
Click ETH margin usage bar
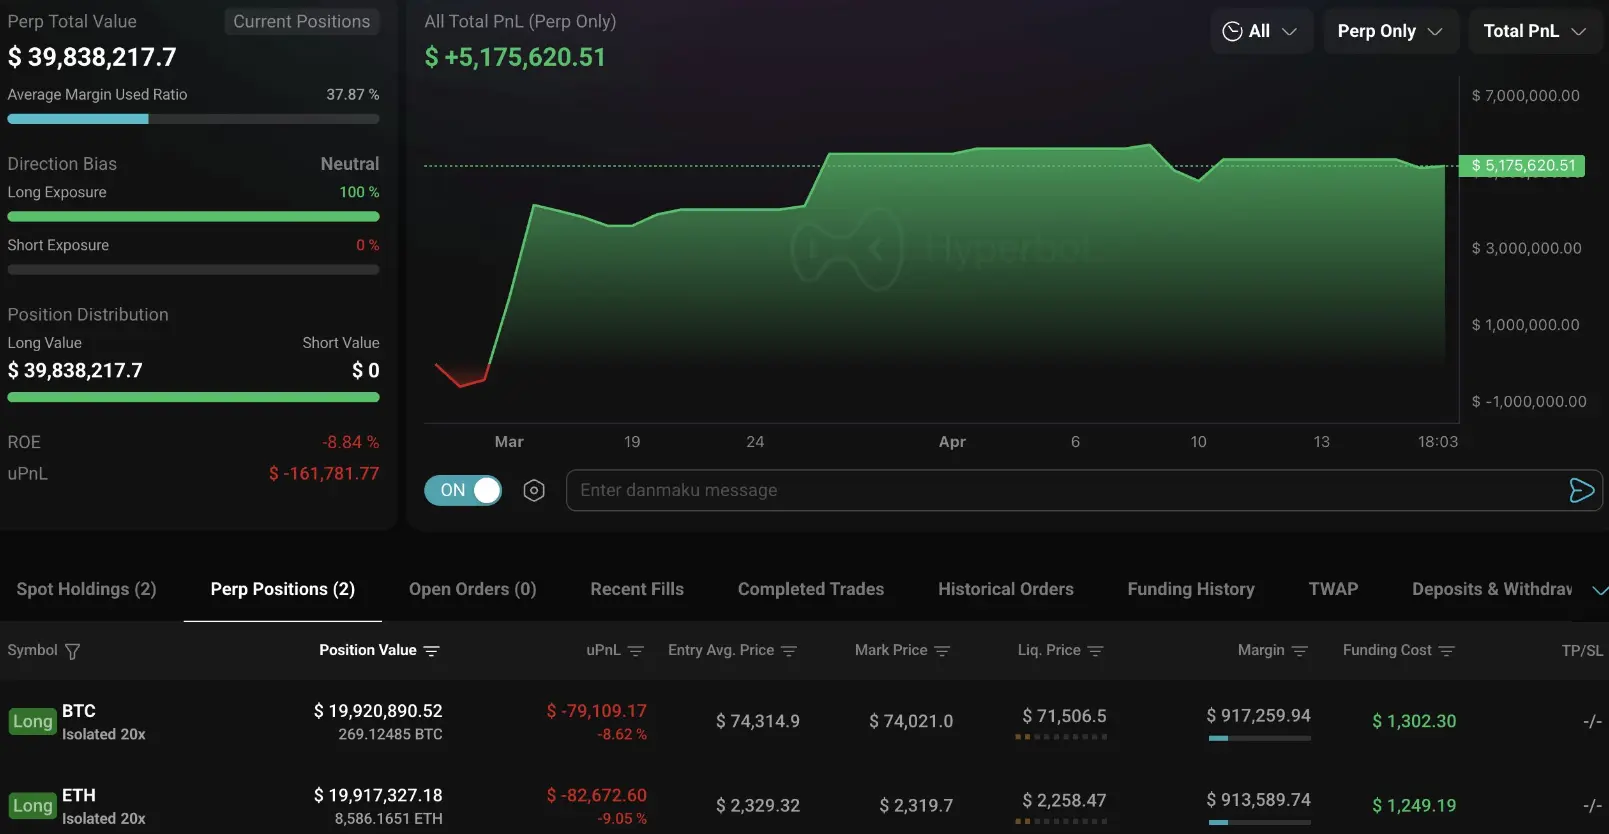(1259, 822)
